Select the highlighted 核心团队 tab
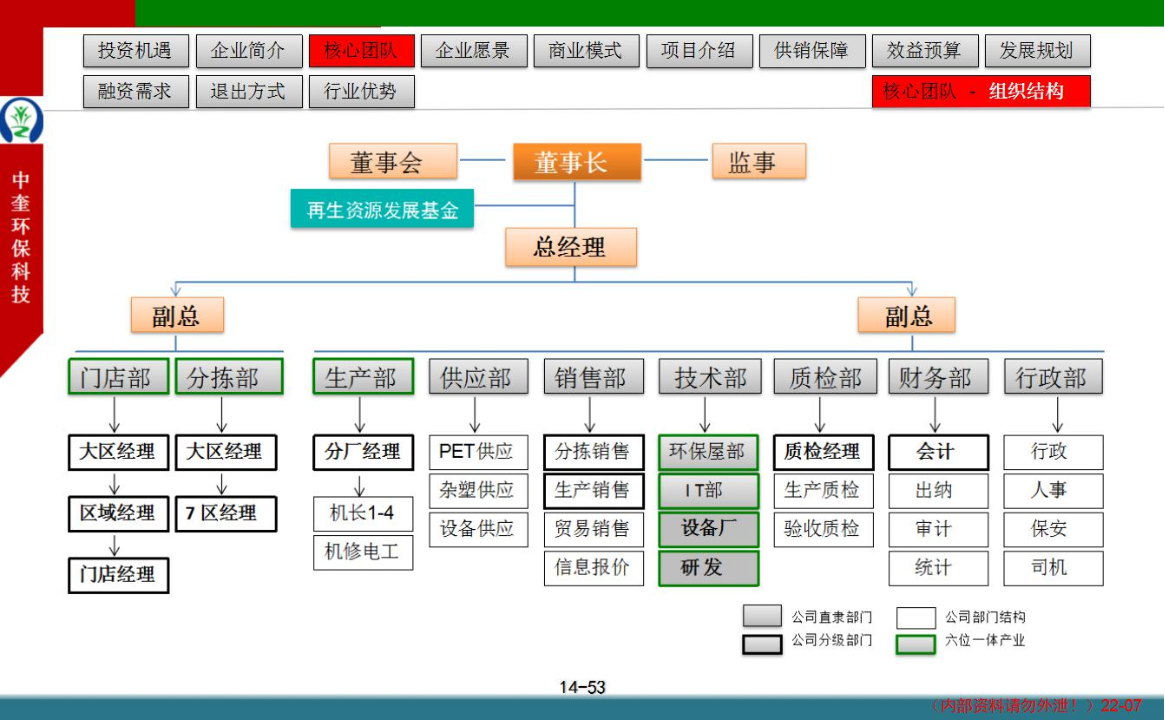This screenshot has height=720, width=1165. 362,51
